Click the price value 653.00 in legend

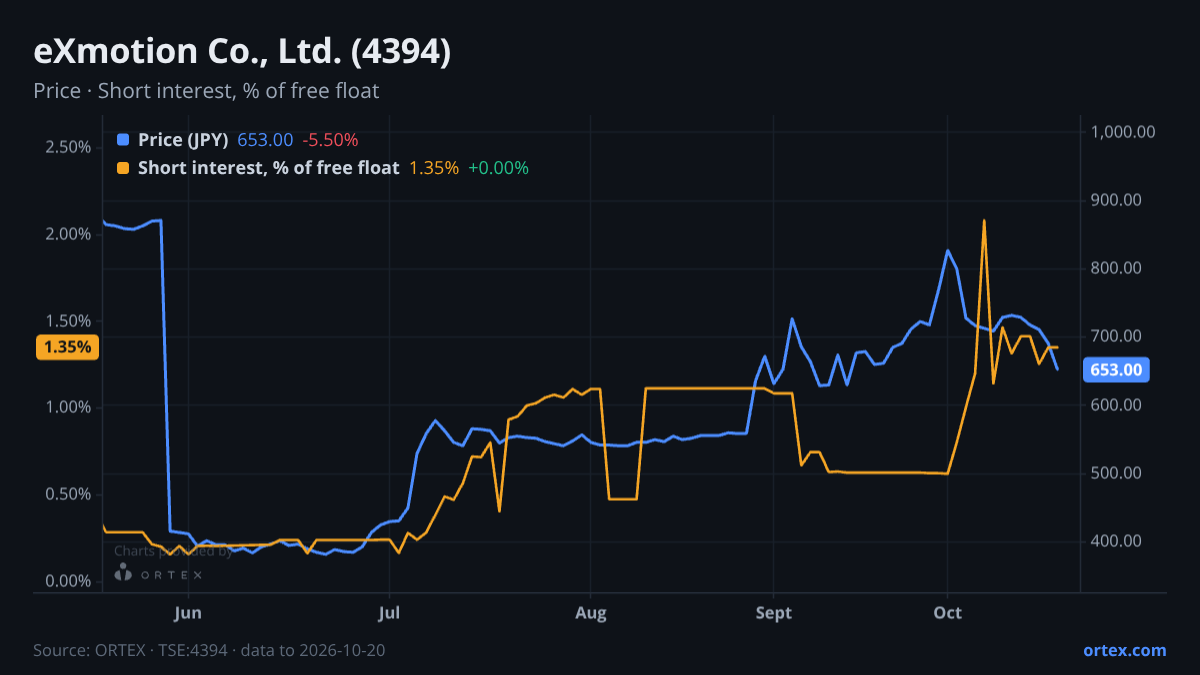click(265, 140)
